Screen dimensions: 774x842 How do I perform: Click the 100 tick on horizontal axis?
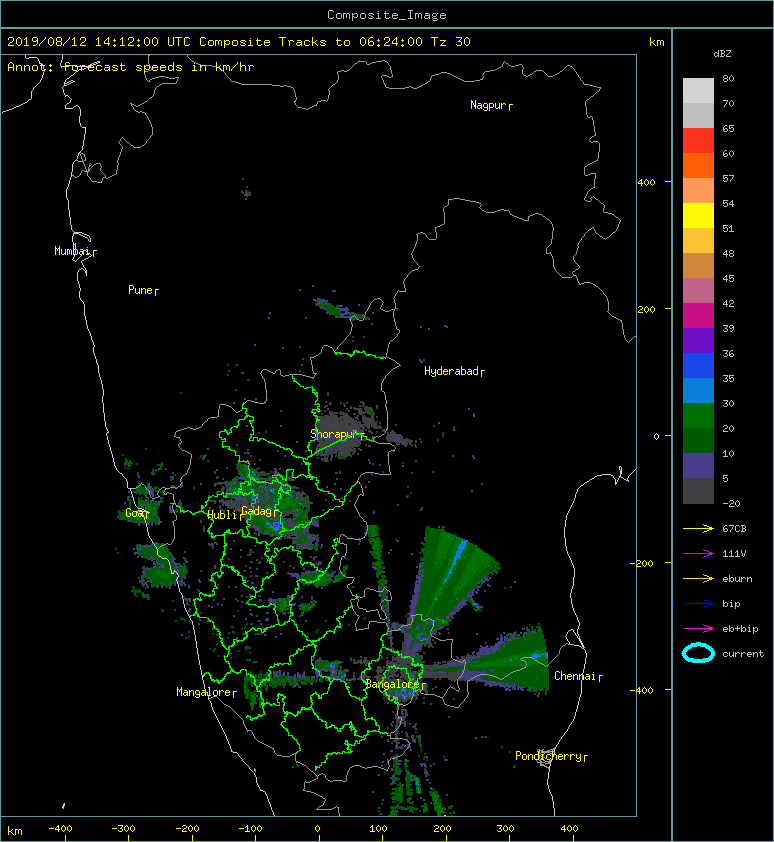378,829
